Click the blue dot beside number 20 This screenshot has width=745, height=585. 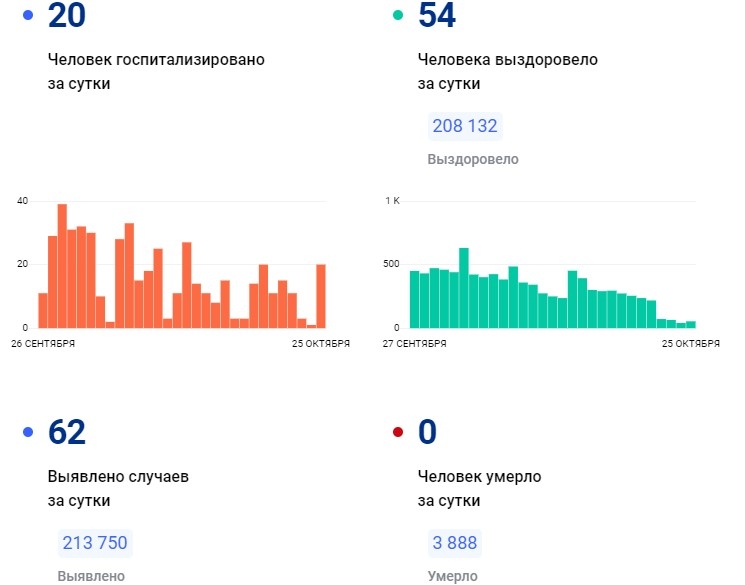(x=27, y=16)
